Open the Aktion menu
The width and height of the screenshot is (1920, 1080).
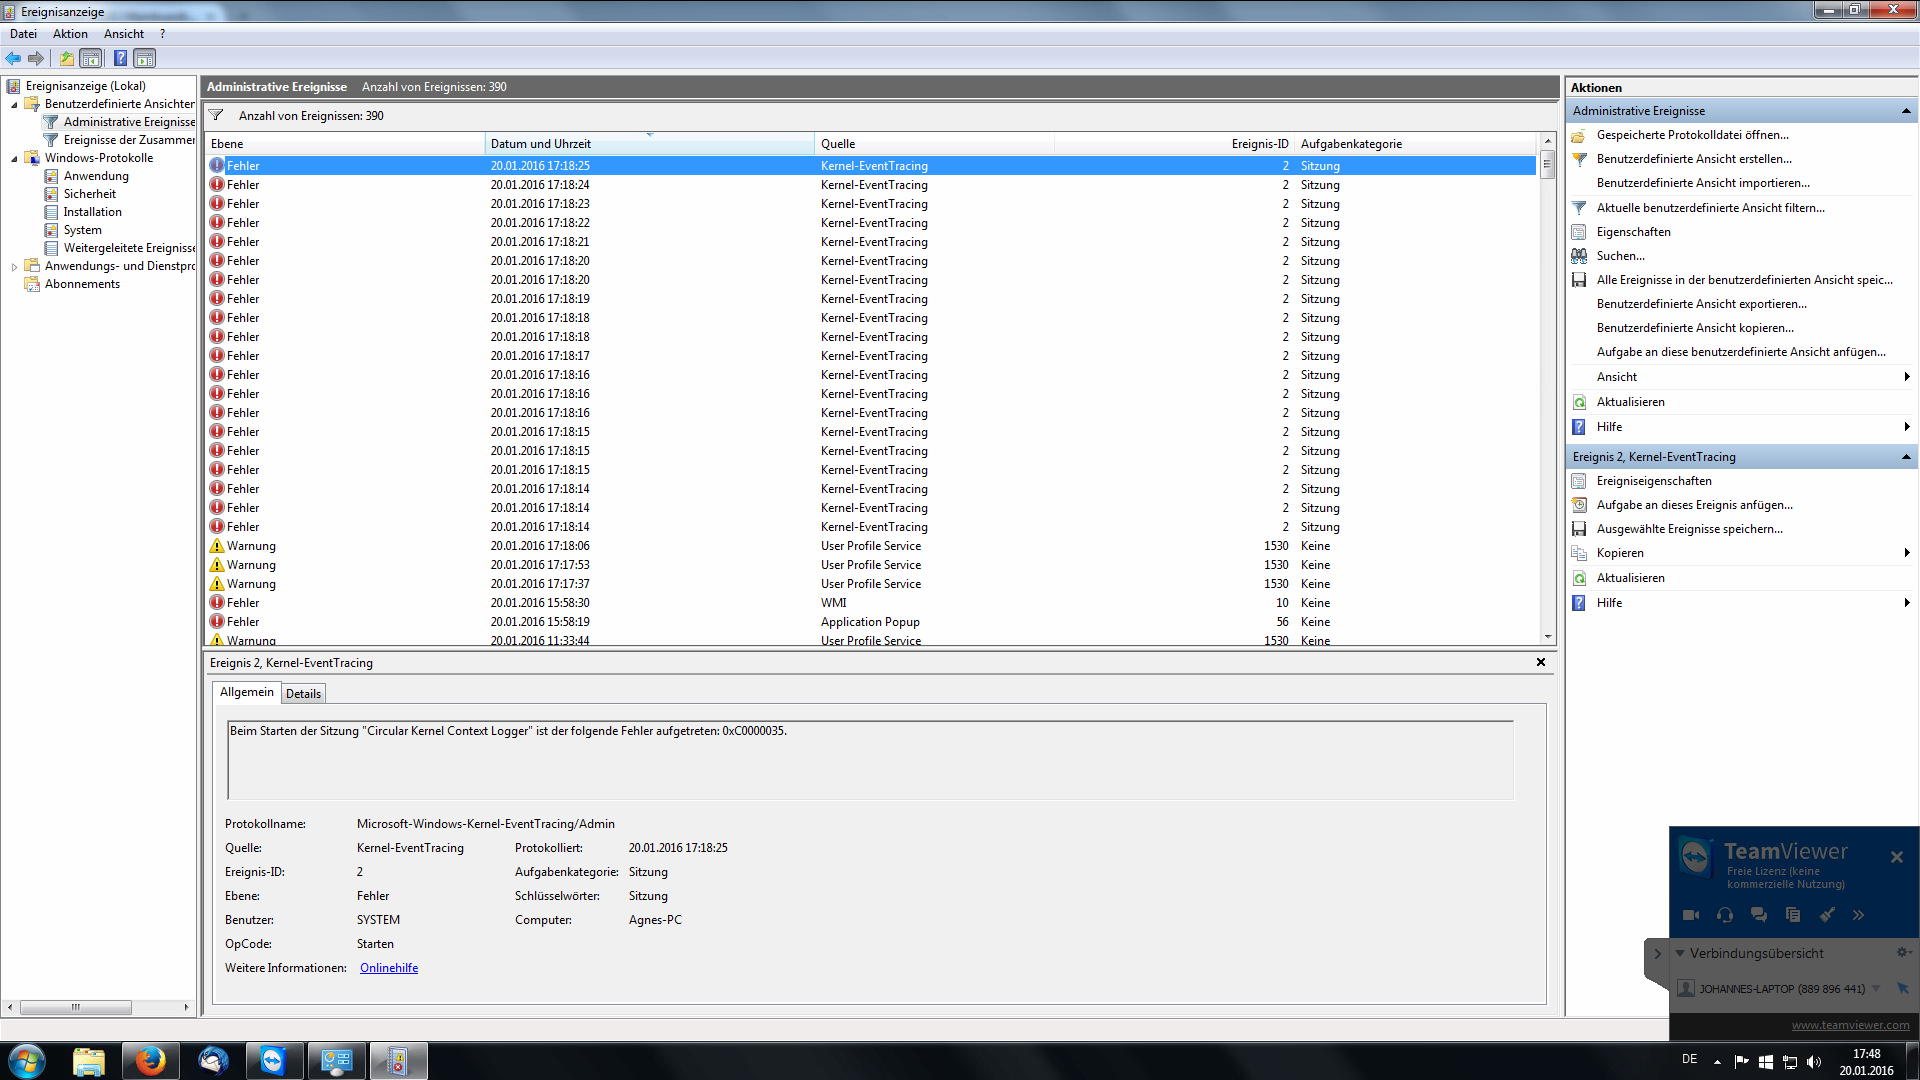point(70,34)
